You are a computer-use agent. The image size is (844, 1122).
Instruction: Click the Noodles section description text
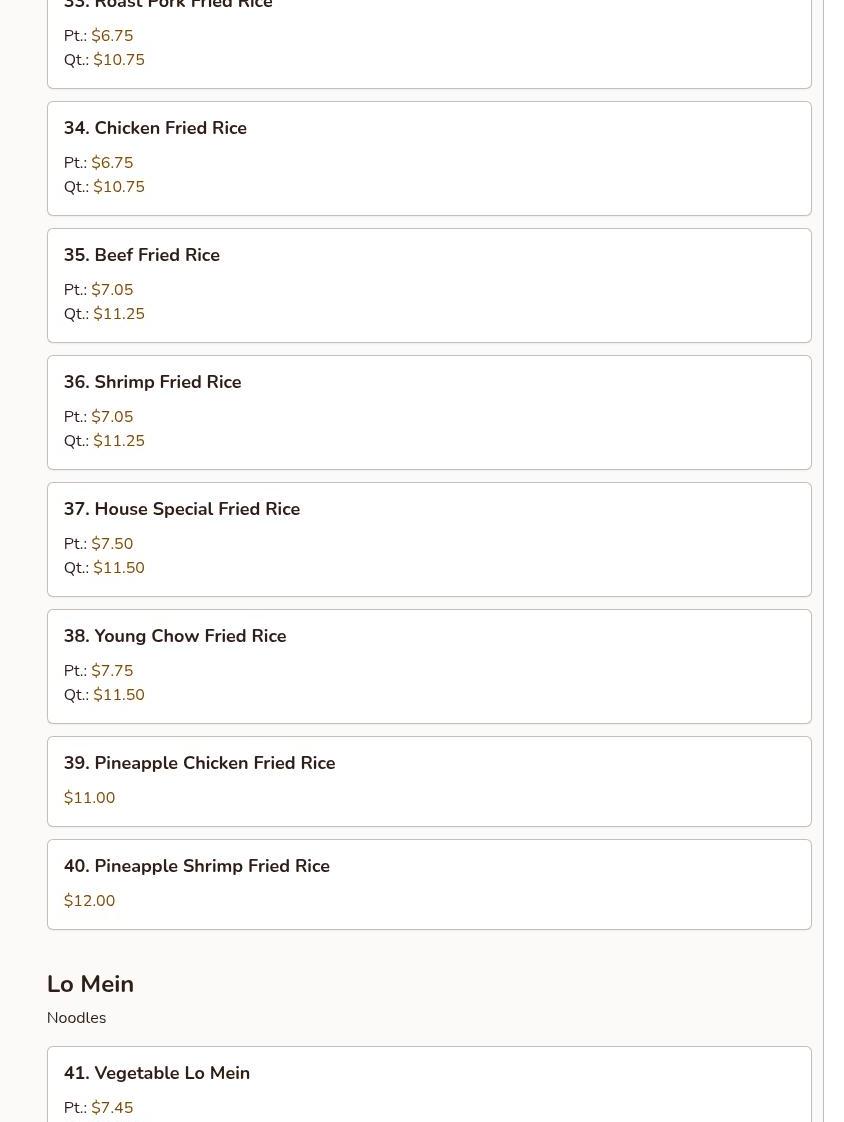tap(76, 1018)
